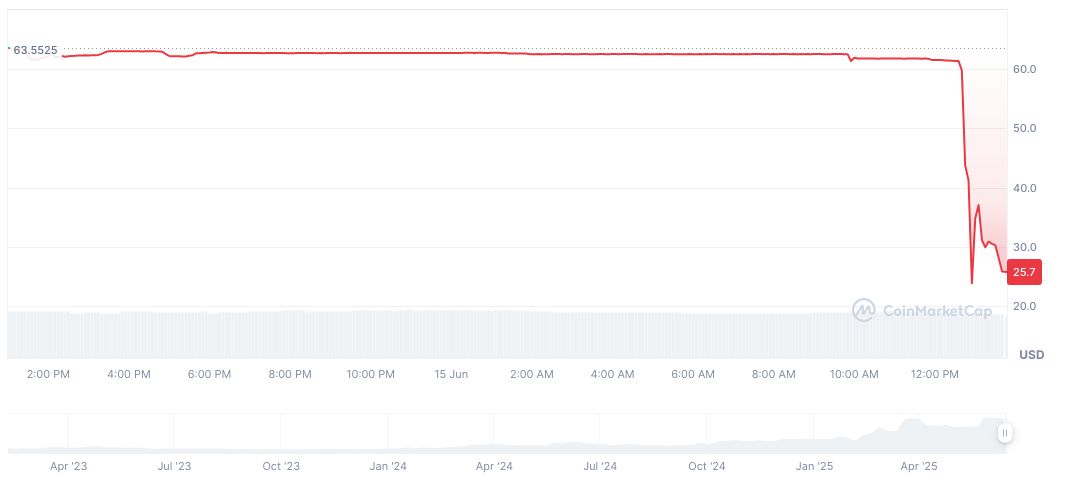Select the 6:00 AM time axis label
1072x477 pixels.
point(693,374)
